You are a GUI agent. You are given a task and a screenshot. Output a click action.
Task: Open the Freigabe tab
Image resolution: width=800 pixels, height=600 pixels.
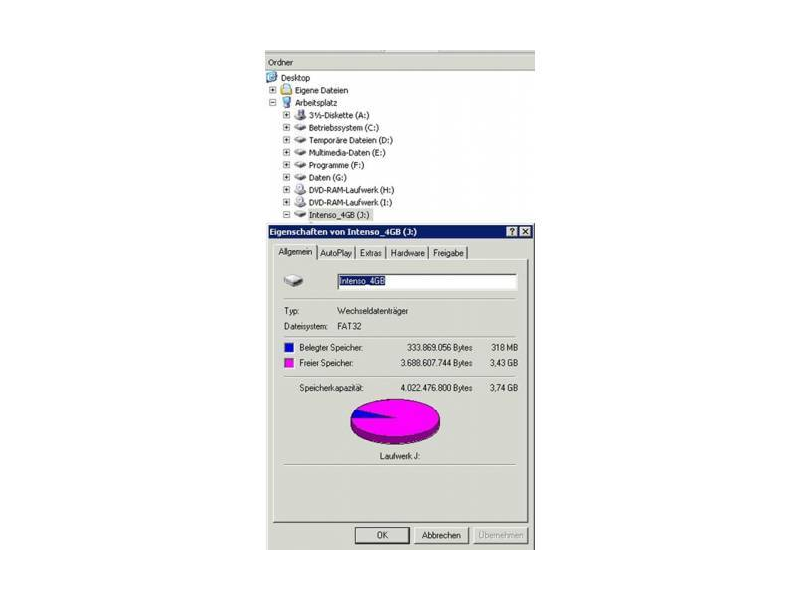point(448,253)
